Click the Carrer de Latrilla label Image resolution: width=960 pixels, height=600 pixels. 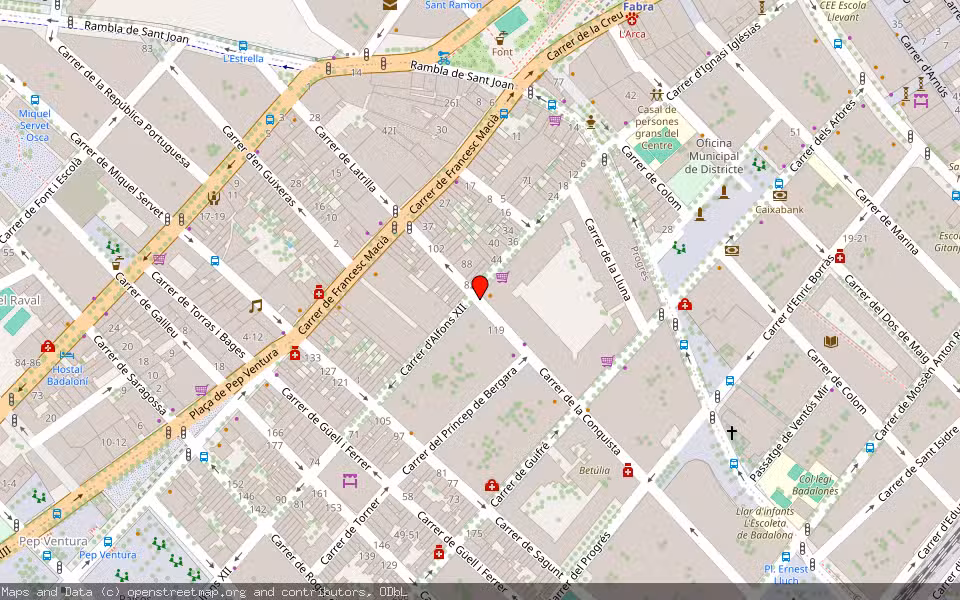click(x=345, y=159)
